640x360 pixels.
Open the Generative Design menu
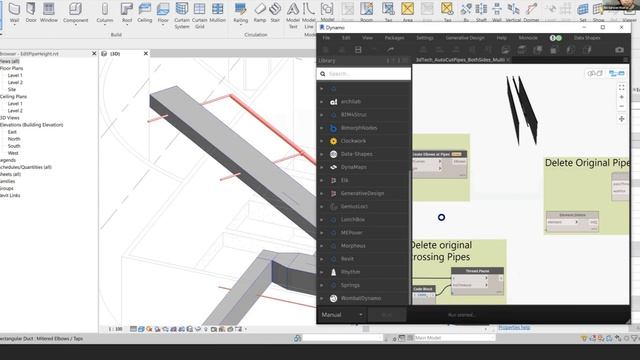465,38
